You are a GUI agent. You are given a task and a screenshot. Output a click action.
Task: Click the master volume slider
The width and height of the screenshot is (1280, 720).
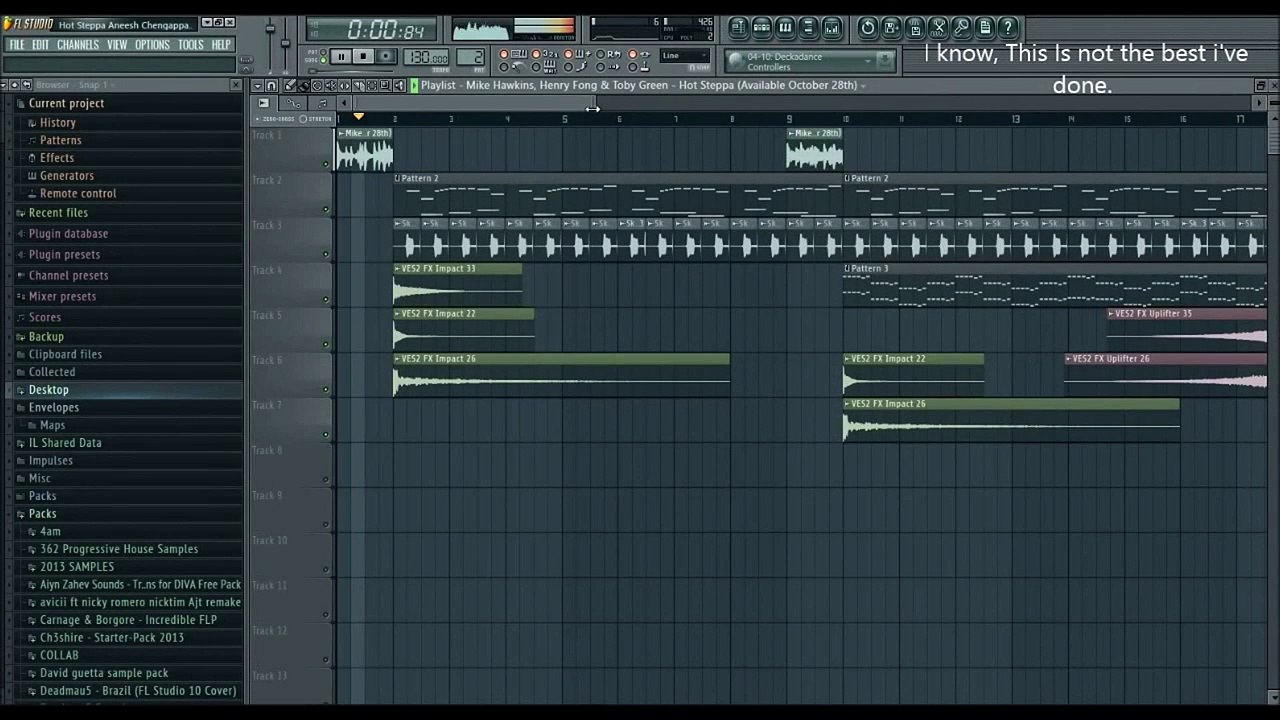point(270,29)
